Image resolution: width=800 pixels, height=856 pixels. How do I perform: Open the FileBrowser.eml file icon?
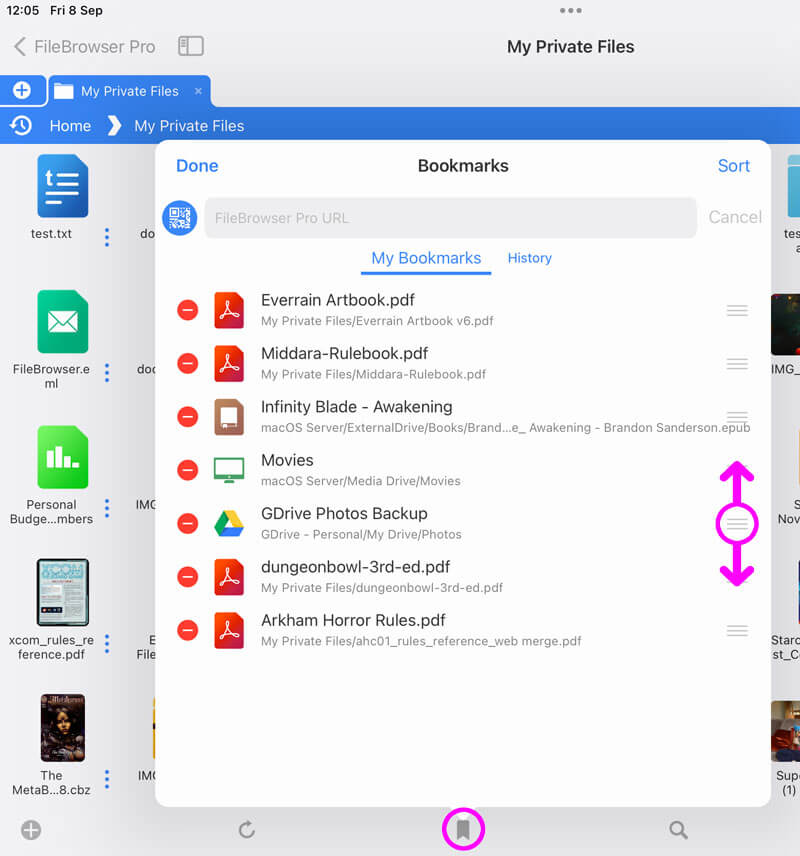[x=63, y=322]
